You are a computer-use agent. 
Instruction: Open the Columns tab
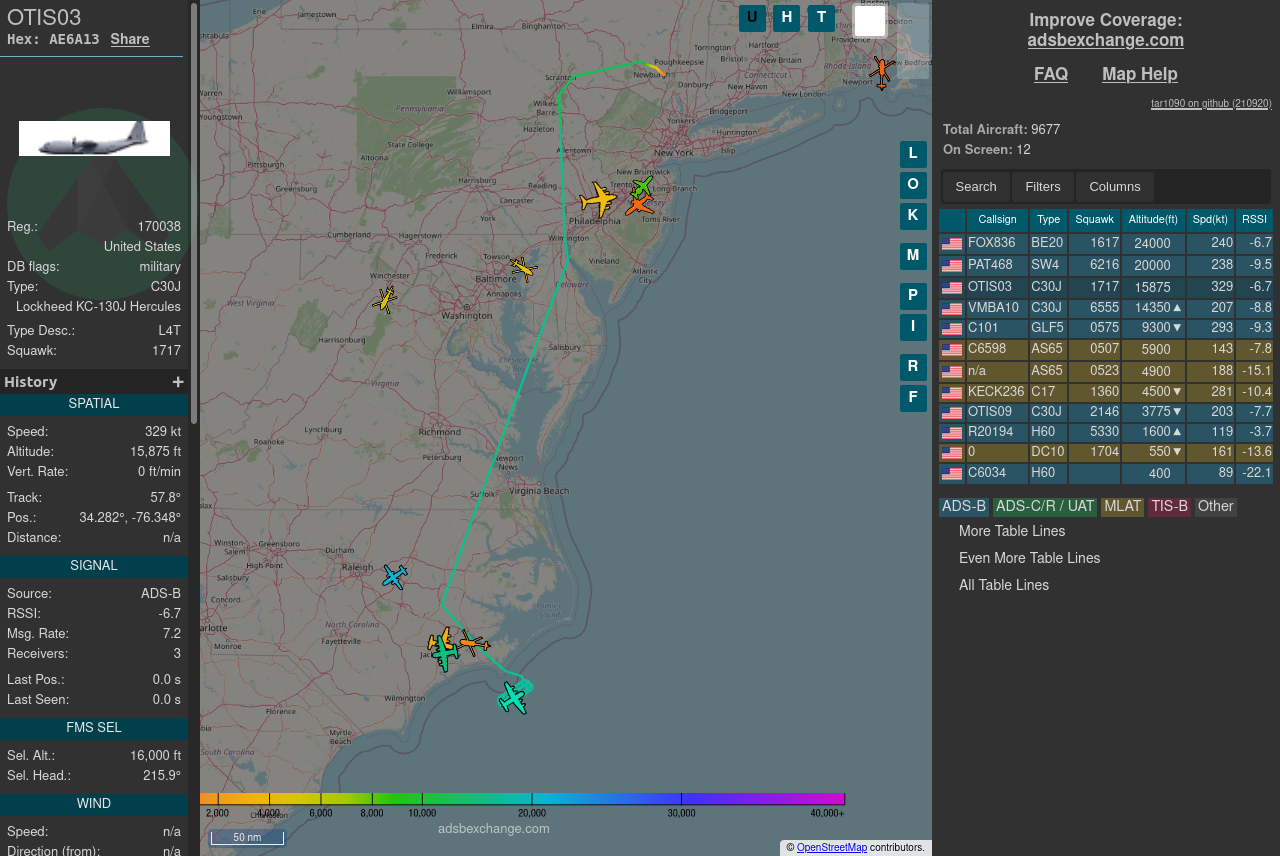click(1115, 187)
